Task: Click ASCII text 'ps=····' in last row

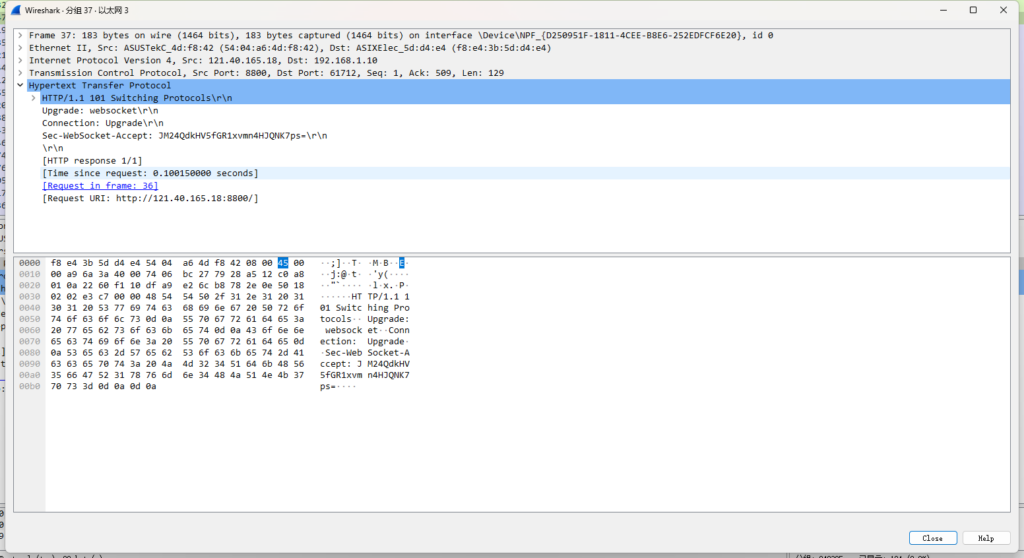Action: 338,386
